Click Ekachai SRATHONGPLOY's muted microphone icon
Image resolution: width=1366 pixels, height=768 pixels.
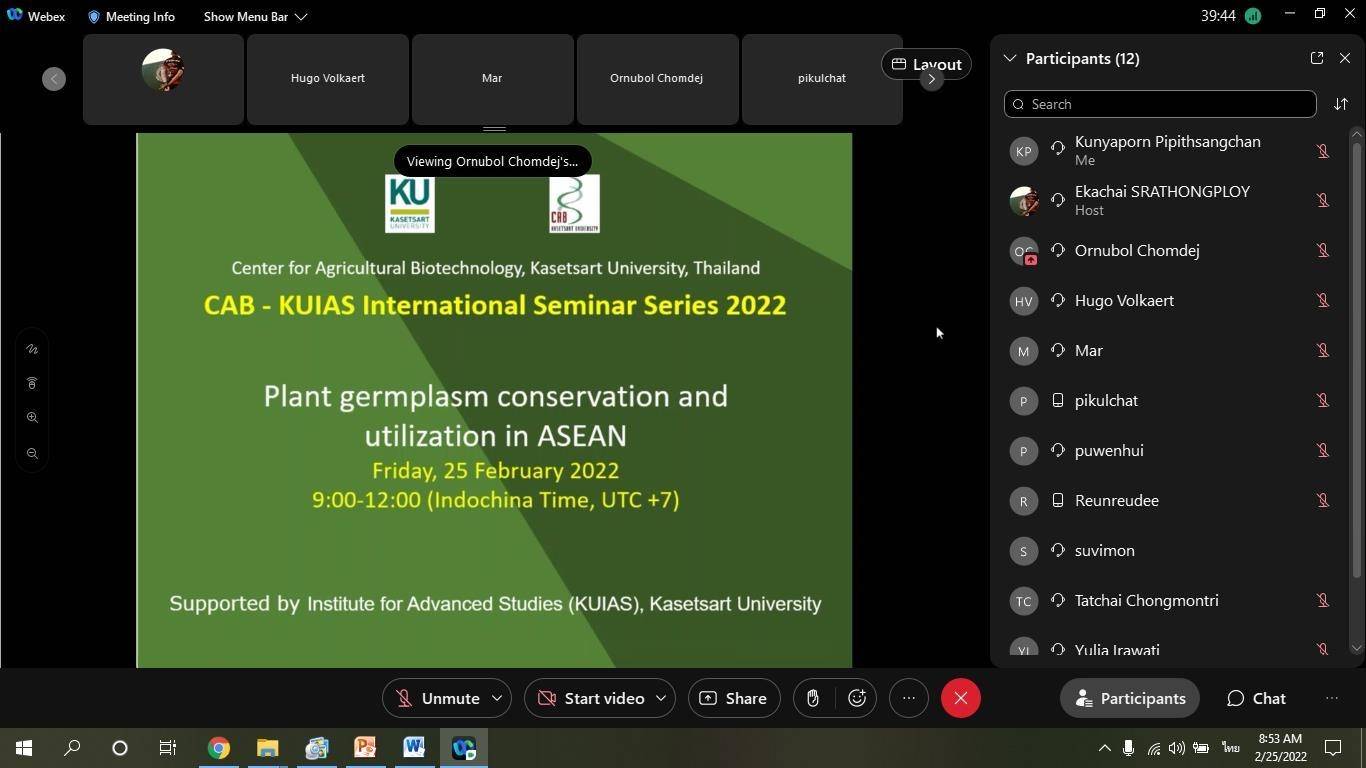1322,200
